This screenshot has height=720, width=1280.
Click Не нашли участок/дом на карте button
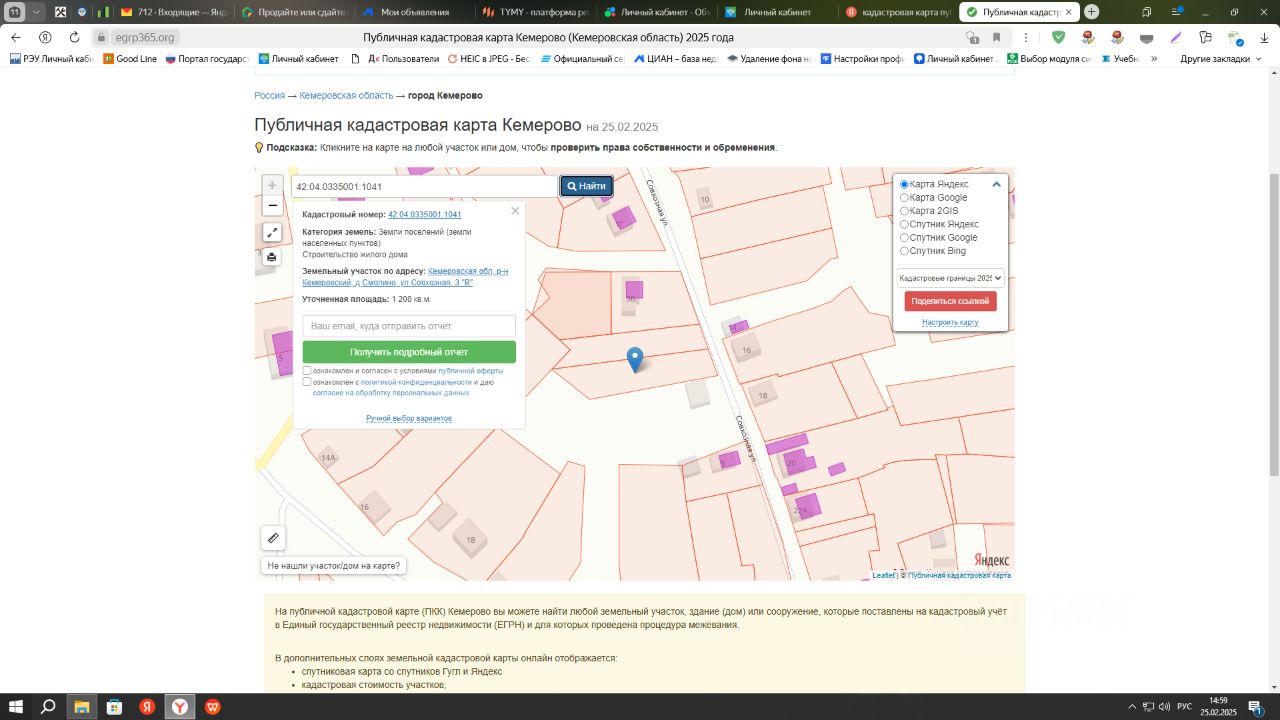[334, 566]
